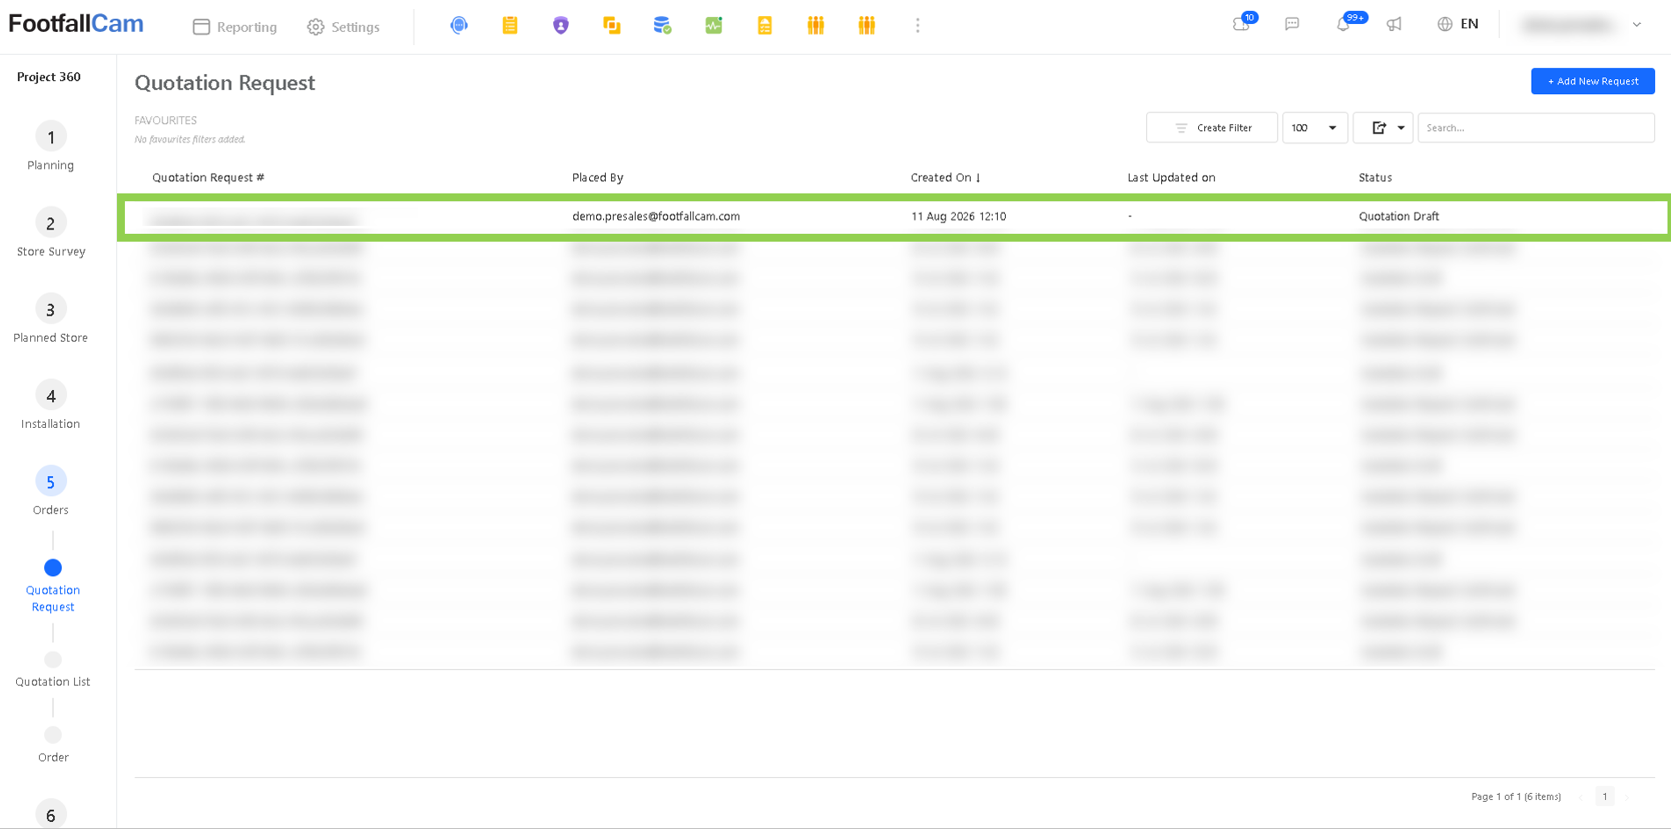Click the 11 Aug 2026 12:10 date cell
This screenshot has width=1678, height=830.
tap(958, 216)
